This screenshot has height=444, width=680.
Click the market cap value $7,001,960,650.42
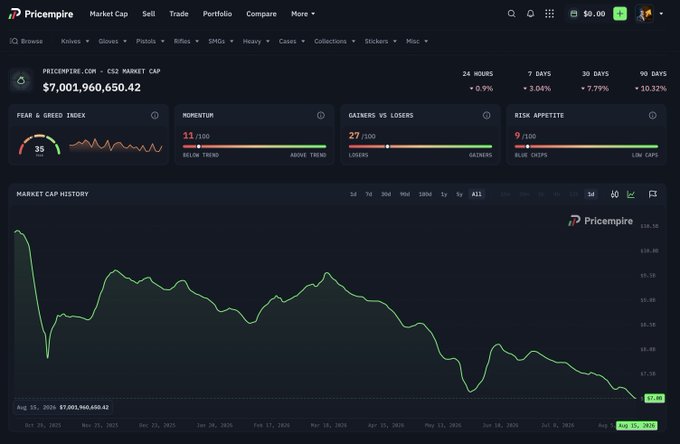92,88
